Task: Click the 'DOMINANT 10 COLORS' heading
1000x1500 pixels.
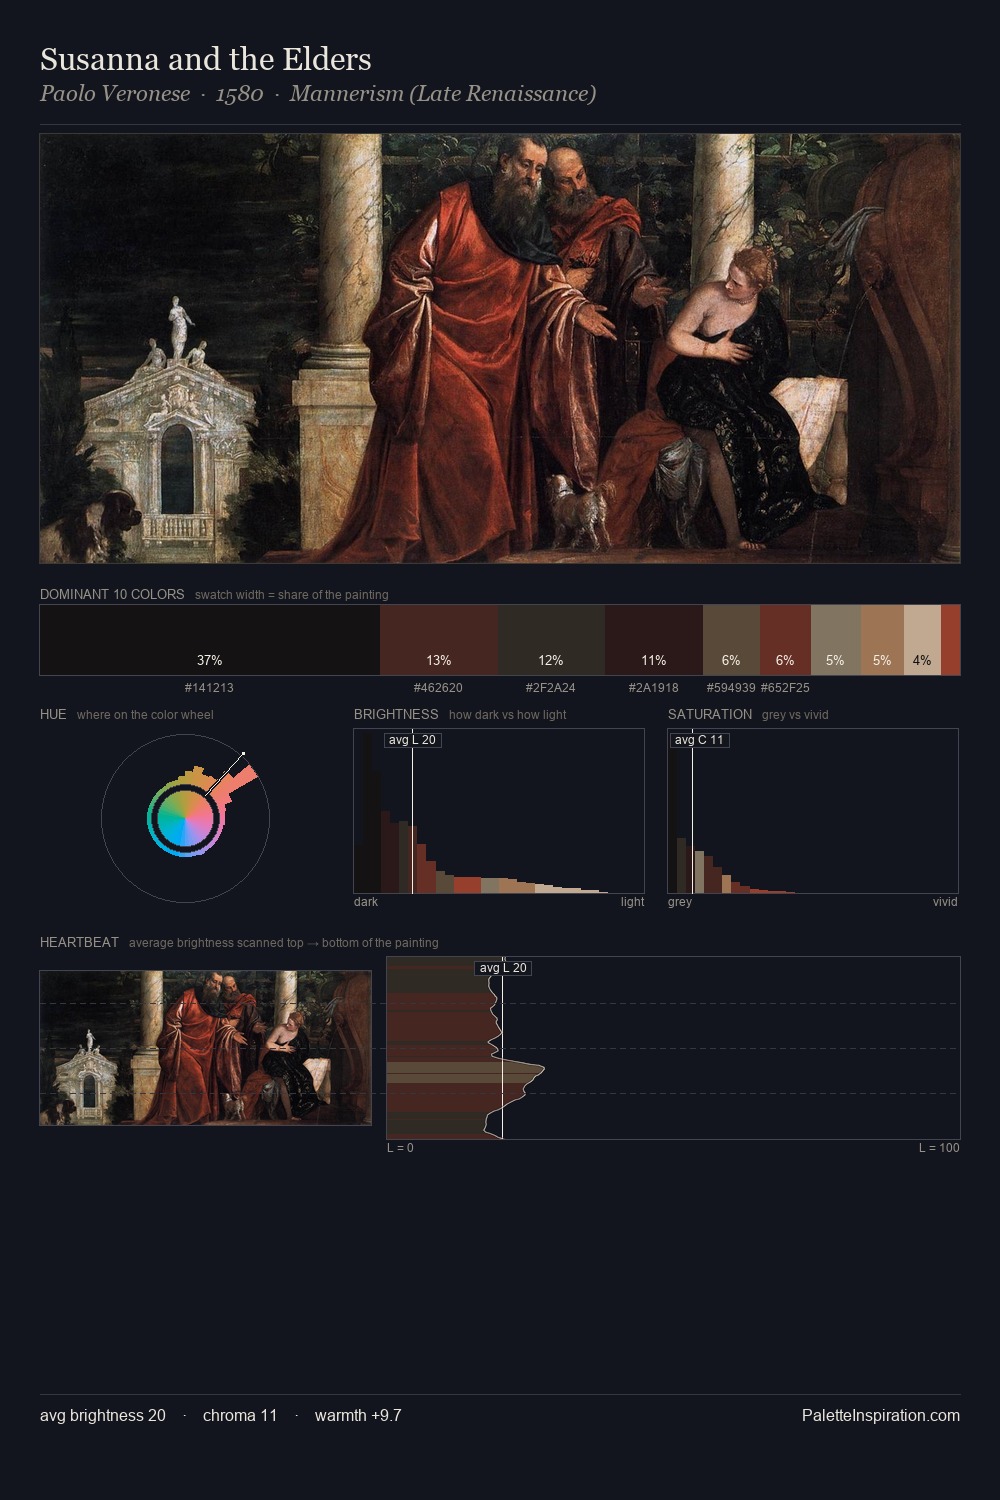Action: [x=112, y=594]
